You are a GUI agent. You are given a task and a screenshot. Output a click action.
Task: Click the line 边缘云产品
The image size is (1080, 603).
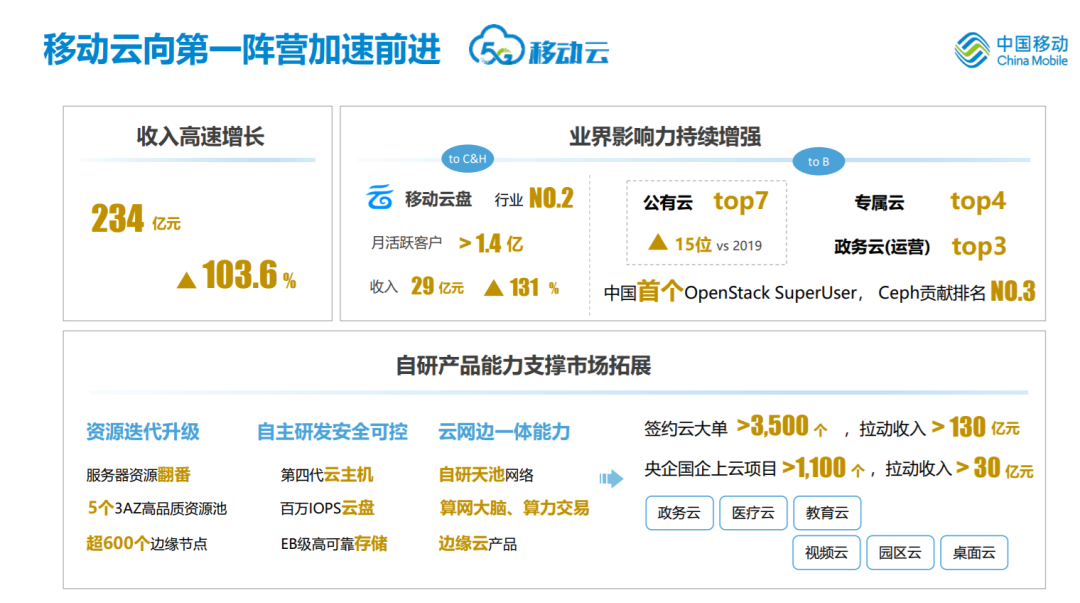pos(477,544)
